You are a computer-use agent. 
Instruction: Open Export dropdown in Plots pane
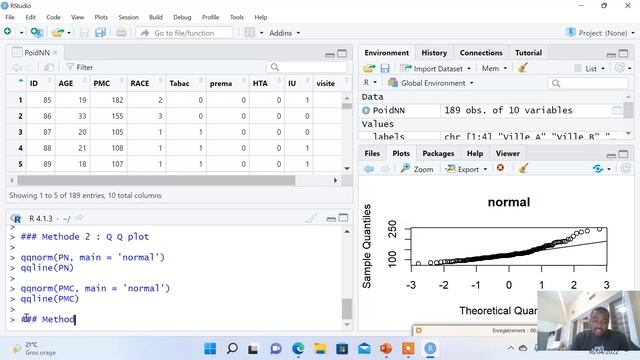(x=467, y=169)
